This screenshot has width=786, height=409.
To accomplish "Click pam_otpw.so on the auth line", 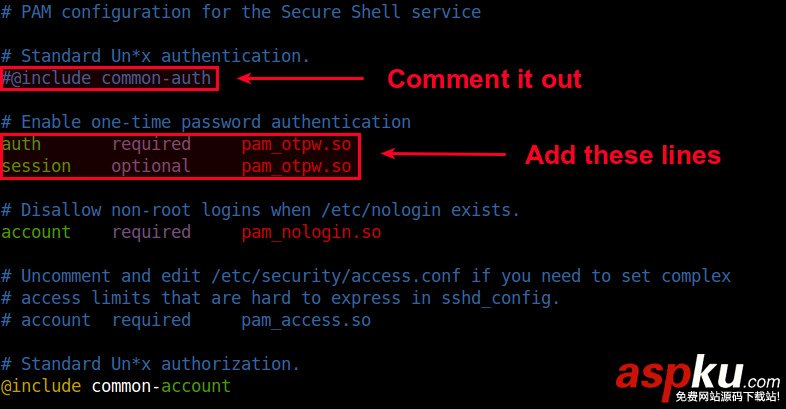I will point(296,144).
